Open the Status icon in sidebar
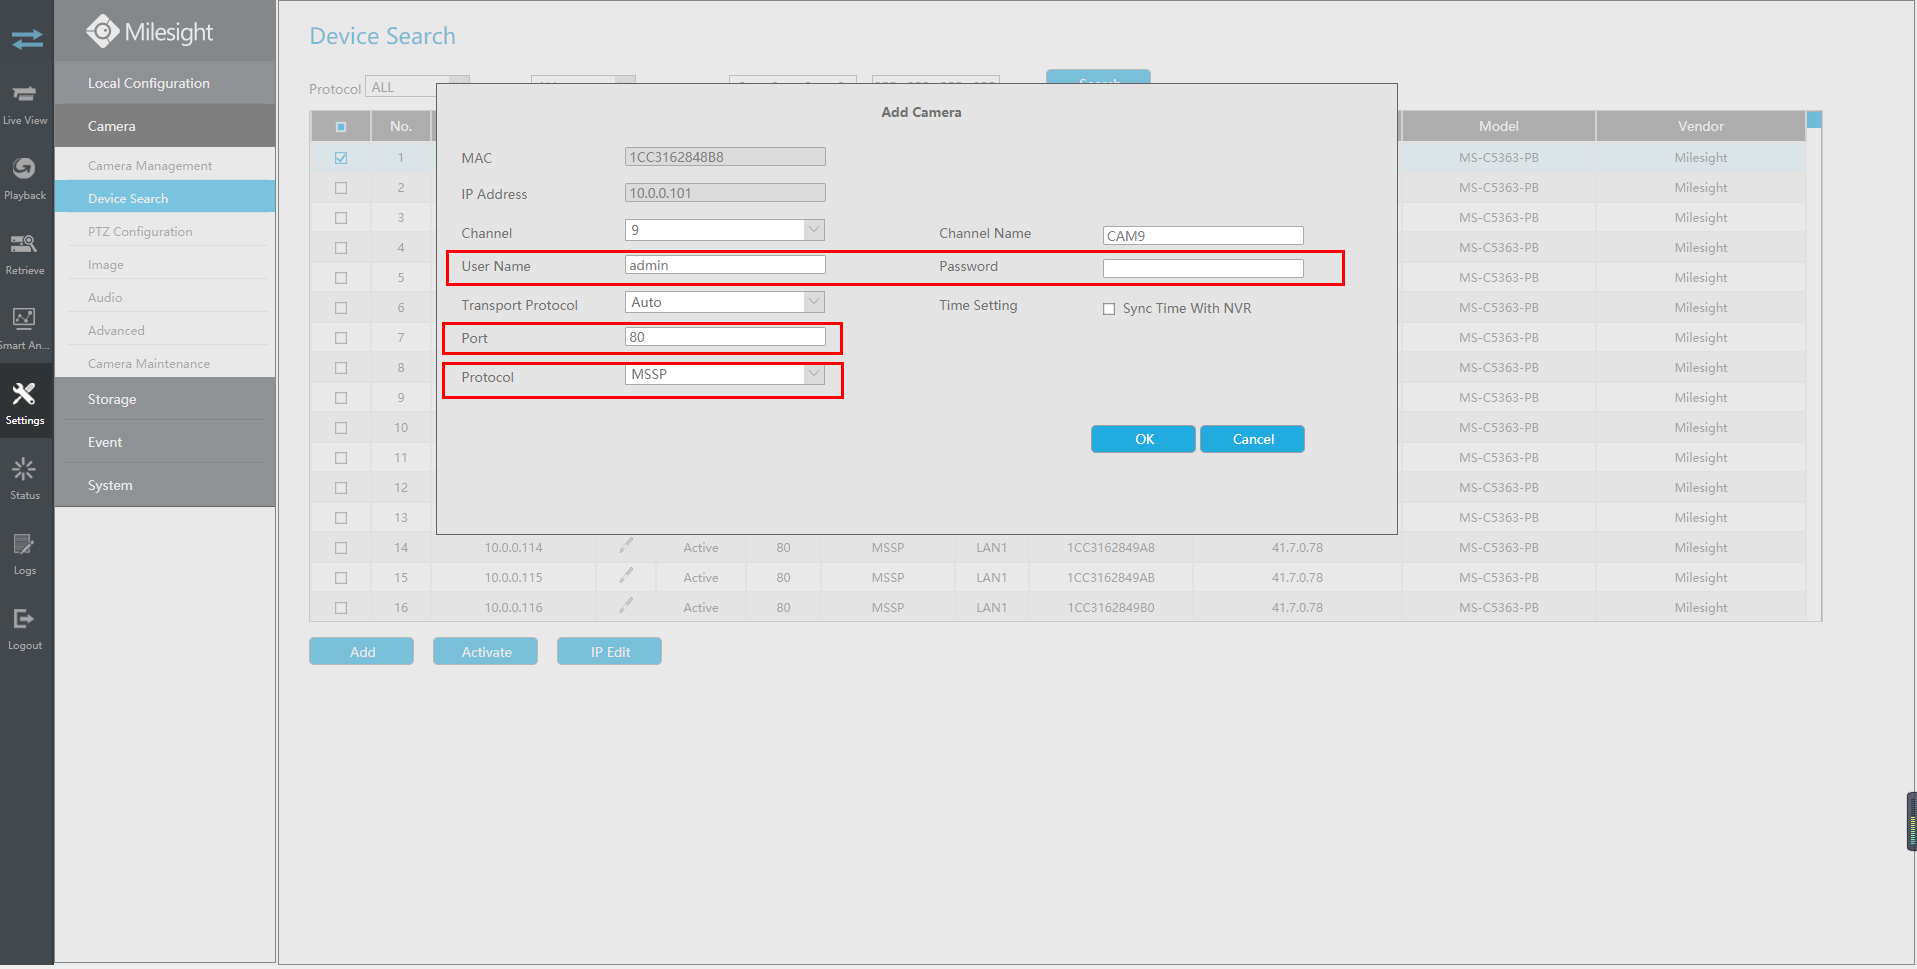The width and height of the screenshot is (1917, 969). tap(25, 479)
